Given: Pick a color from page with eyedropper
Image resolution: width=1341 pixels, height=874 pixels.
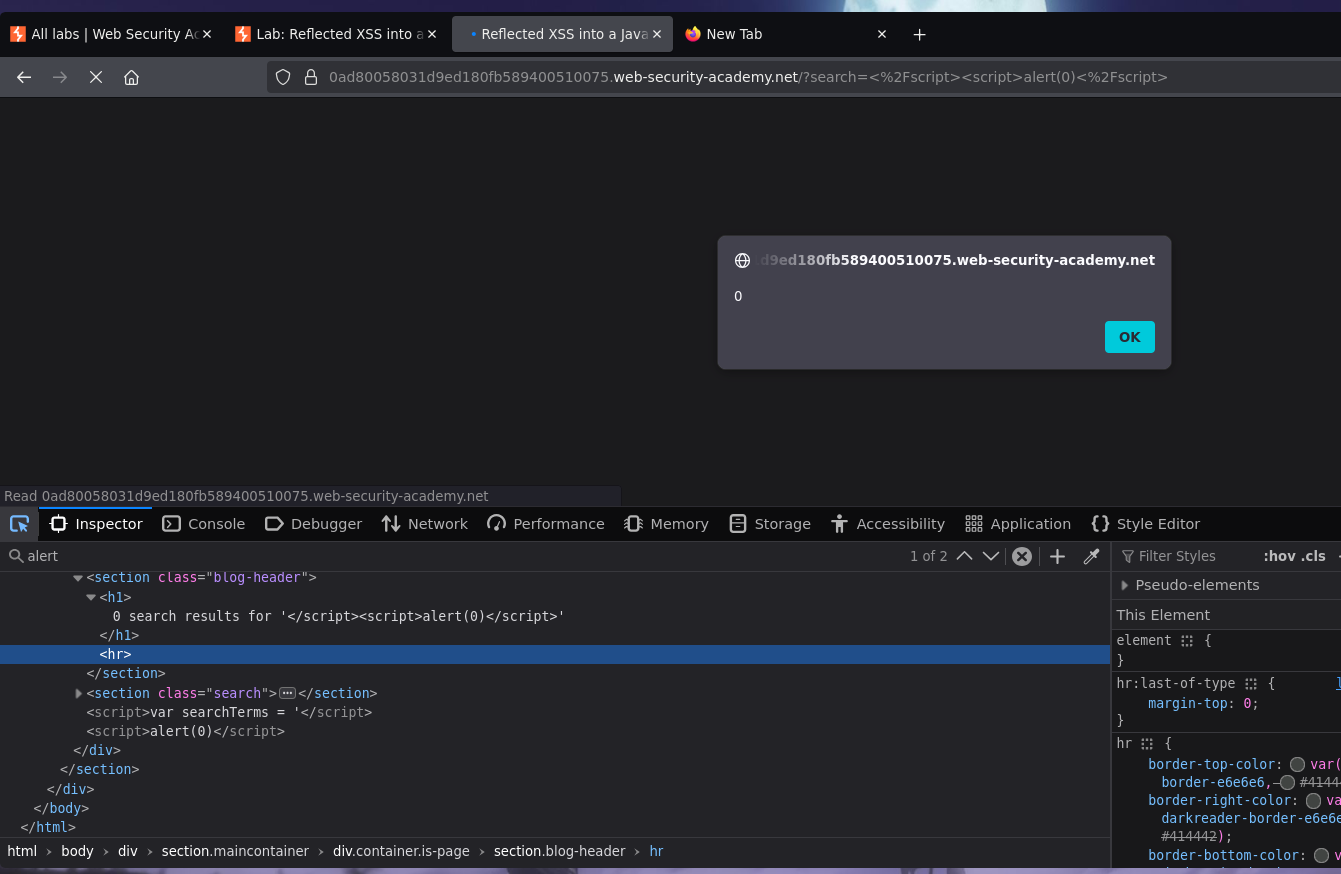Looking at the screenshot, I should [1091, 556].
